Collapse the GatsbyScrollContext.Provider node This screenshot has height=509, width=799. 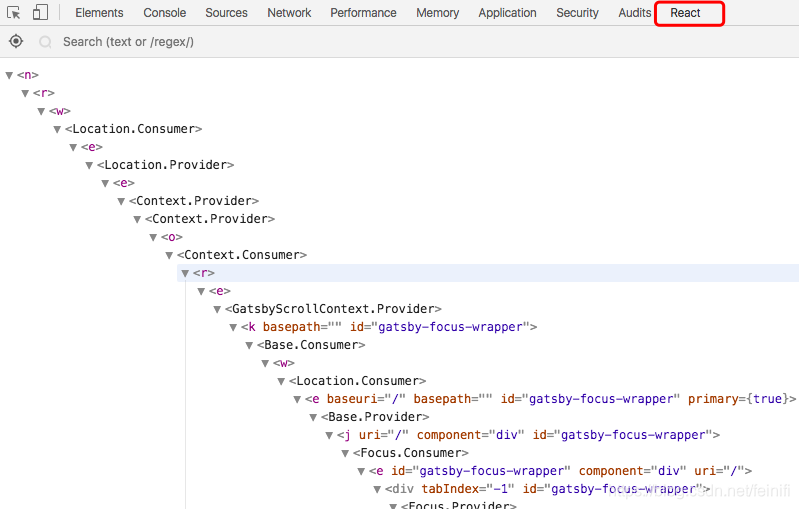tap(217, 309)
